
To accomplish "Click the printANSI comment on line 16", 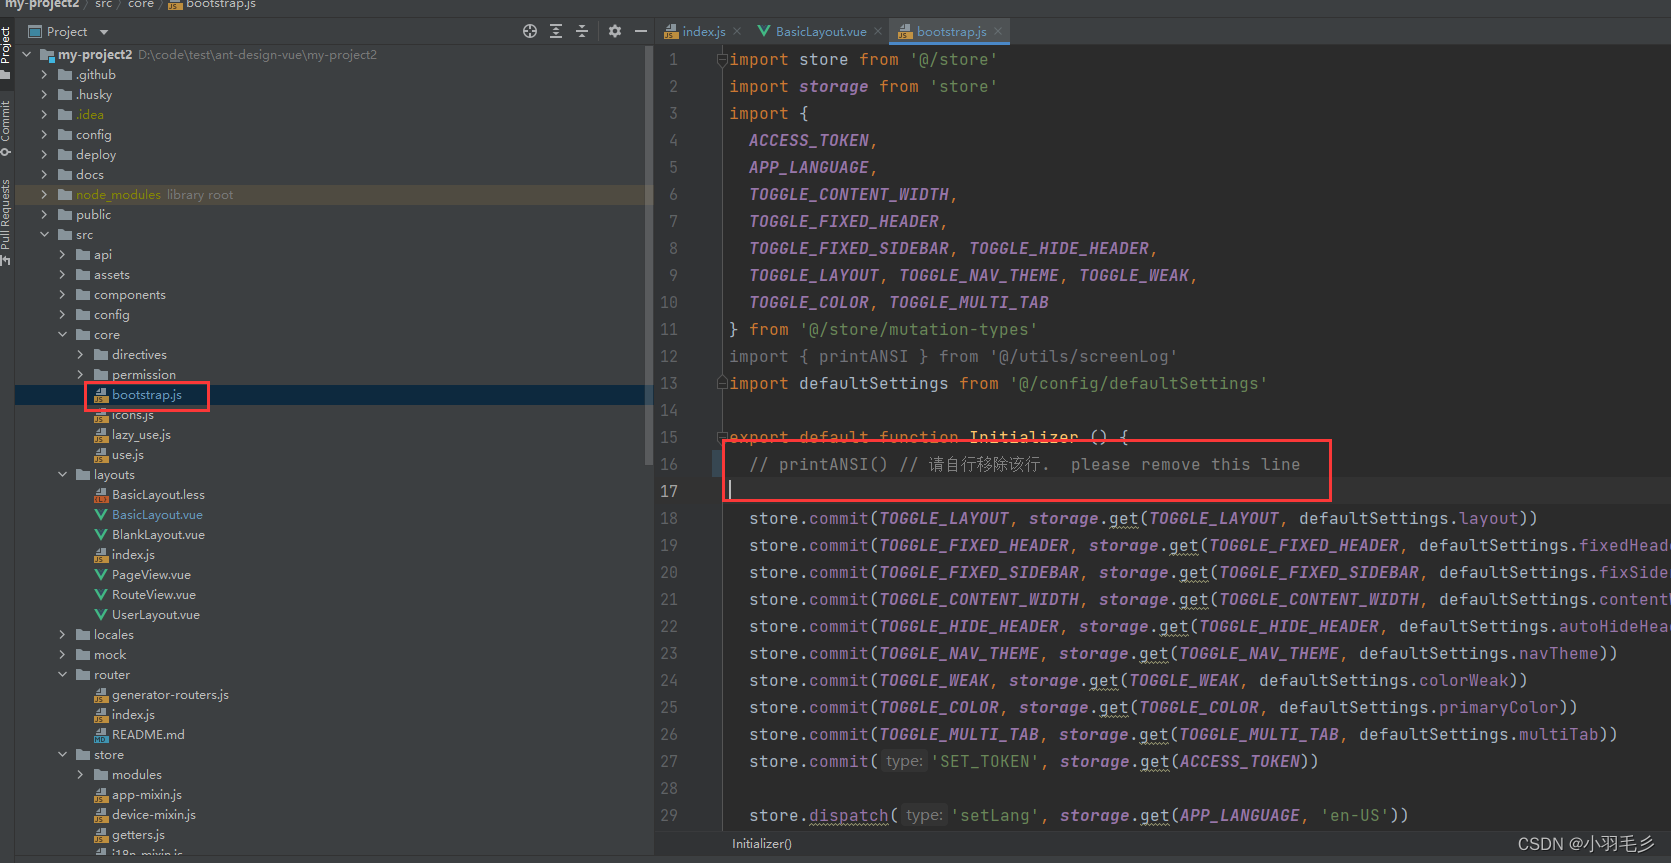I will [x=1025, y=465].
